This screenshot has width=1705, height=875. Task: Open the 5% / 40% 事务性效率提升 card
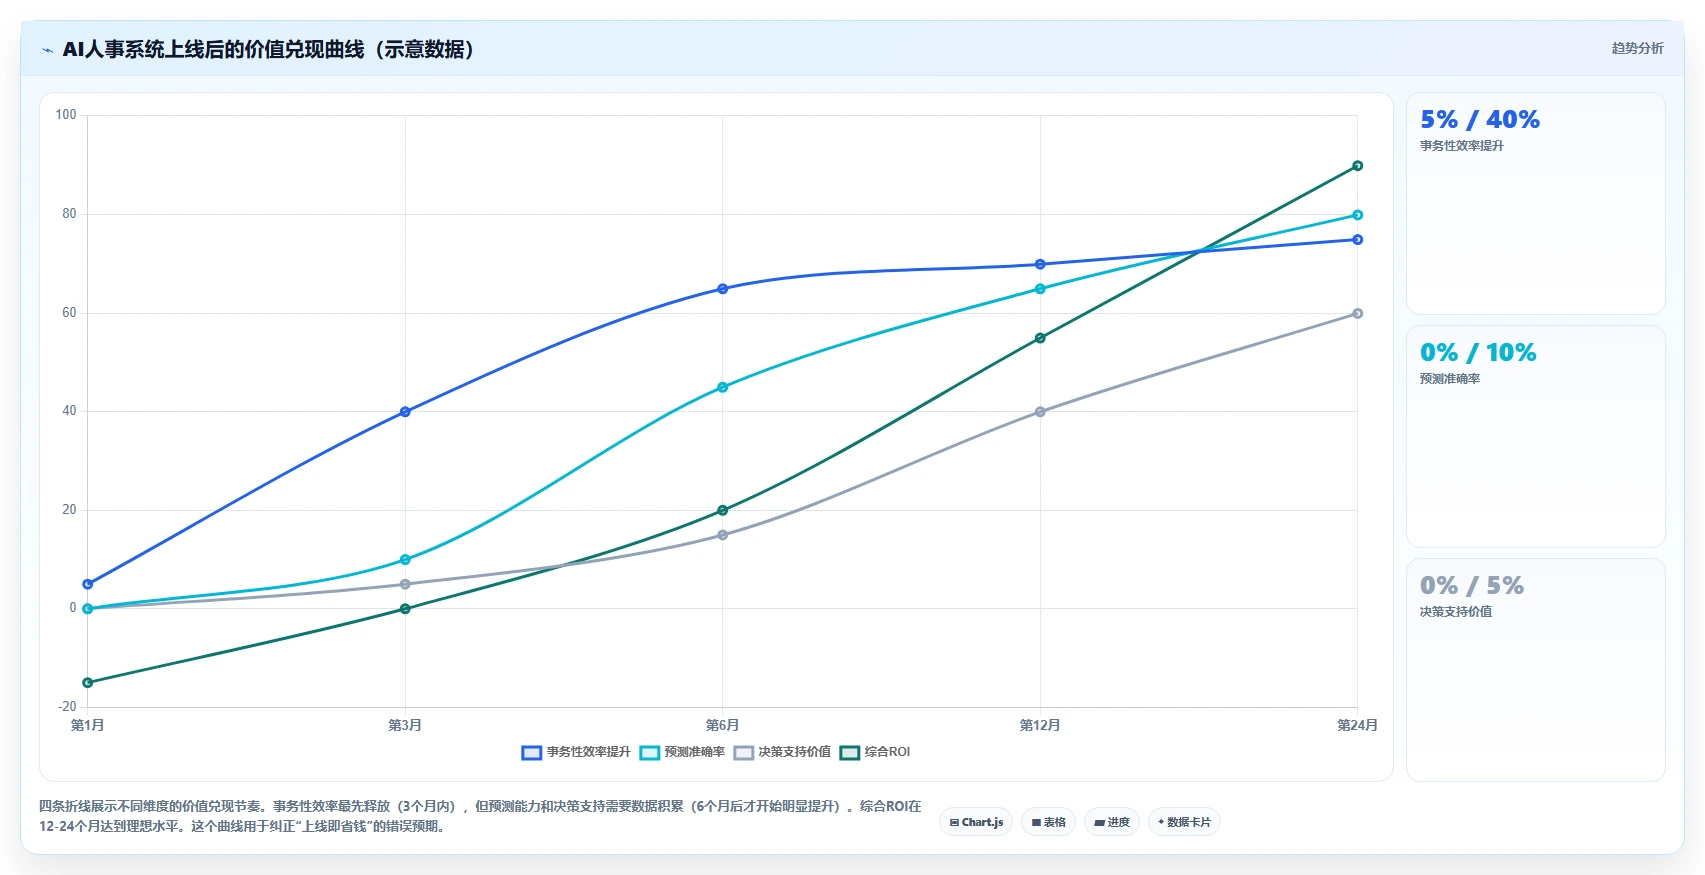[x=1535, y=204]
